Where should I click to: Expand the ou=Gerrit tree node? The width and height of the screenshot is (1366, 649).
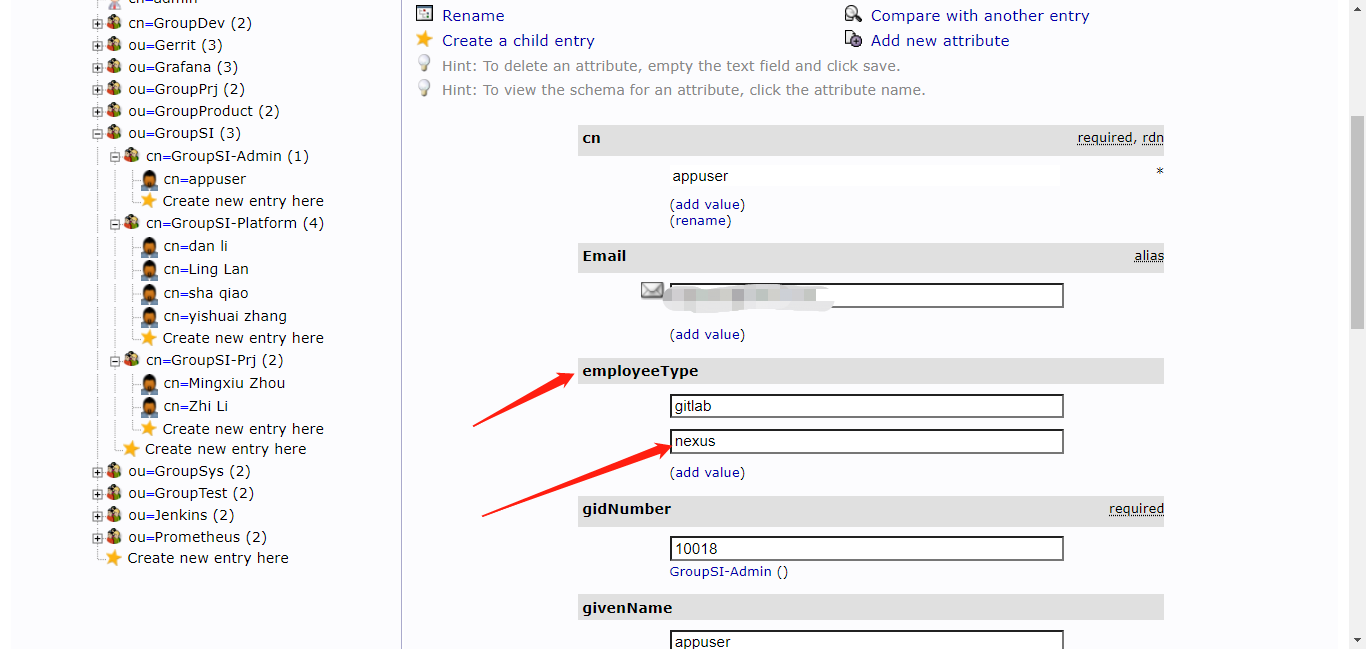point(98,45)
